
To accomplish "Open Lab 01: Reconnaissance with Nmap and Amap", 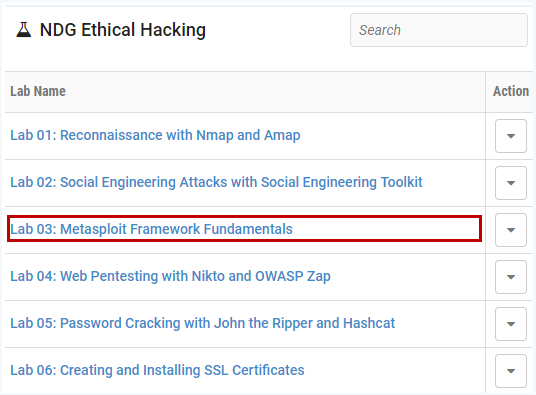I will click(155, 135).
